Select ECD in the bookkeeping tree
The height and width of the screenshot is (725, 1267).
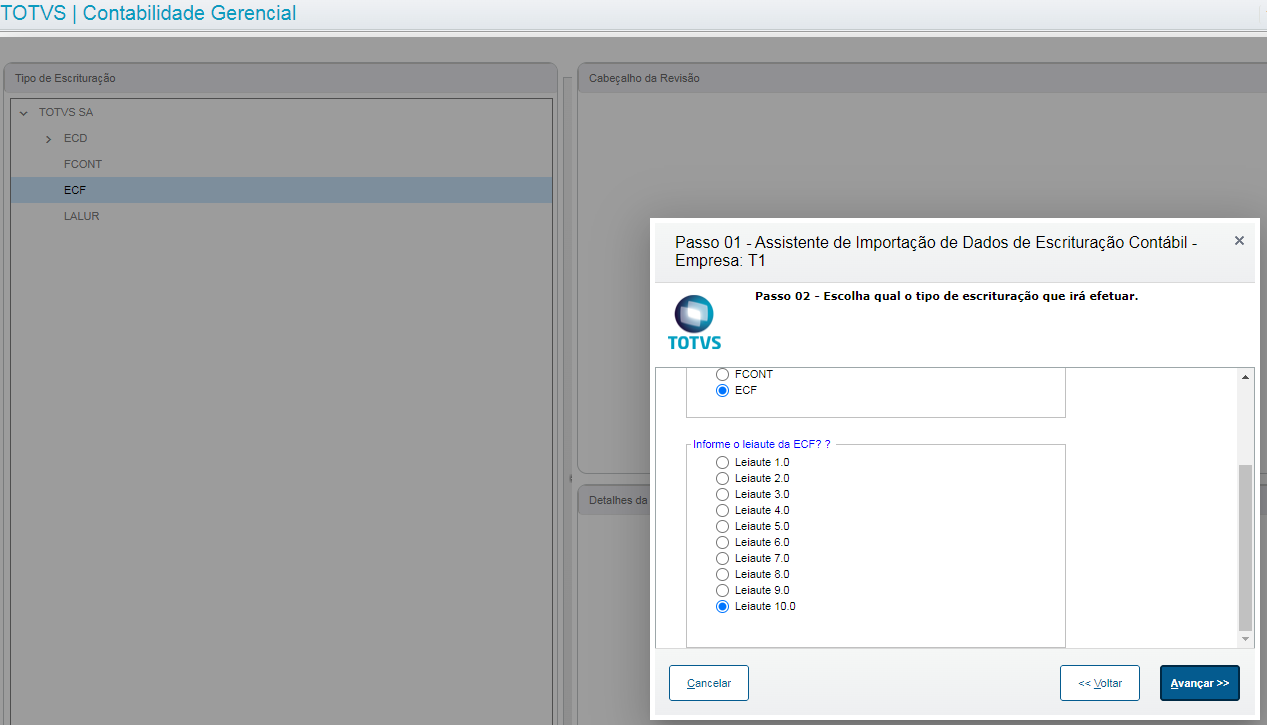[x=75, y=138]
